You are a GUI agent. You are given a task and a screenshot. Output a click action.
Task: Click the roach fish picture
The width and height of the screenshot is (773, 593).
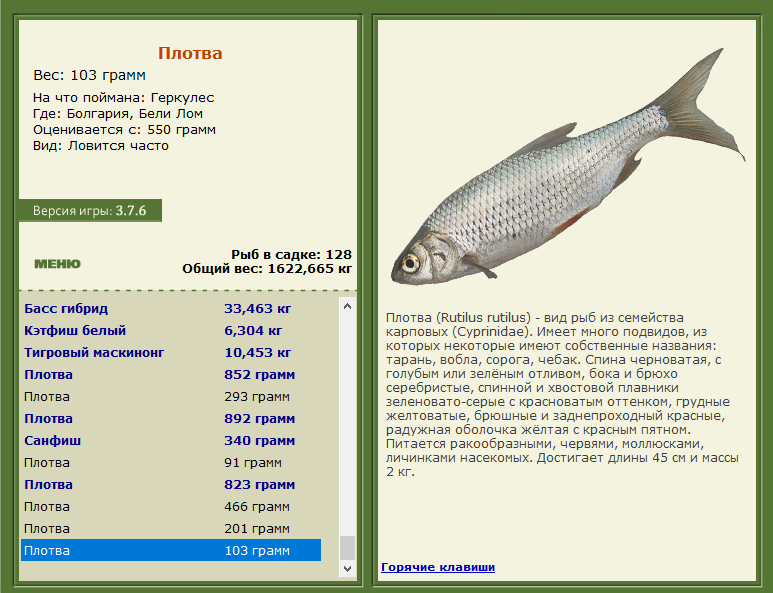tap(568, 168)
